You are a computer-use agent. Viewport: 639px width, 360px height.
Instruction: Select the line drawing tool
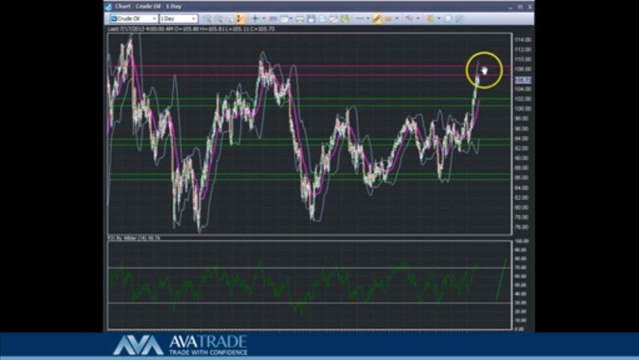coord(359,19)
